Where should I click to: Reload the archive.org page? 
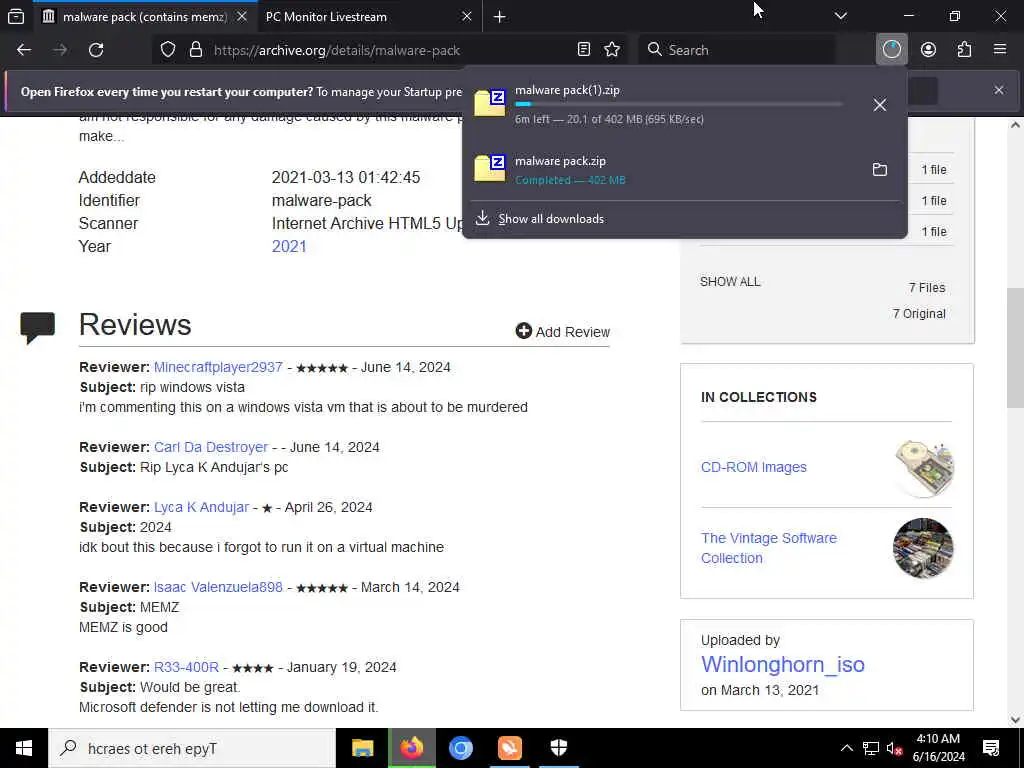click(96, 50)
